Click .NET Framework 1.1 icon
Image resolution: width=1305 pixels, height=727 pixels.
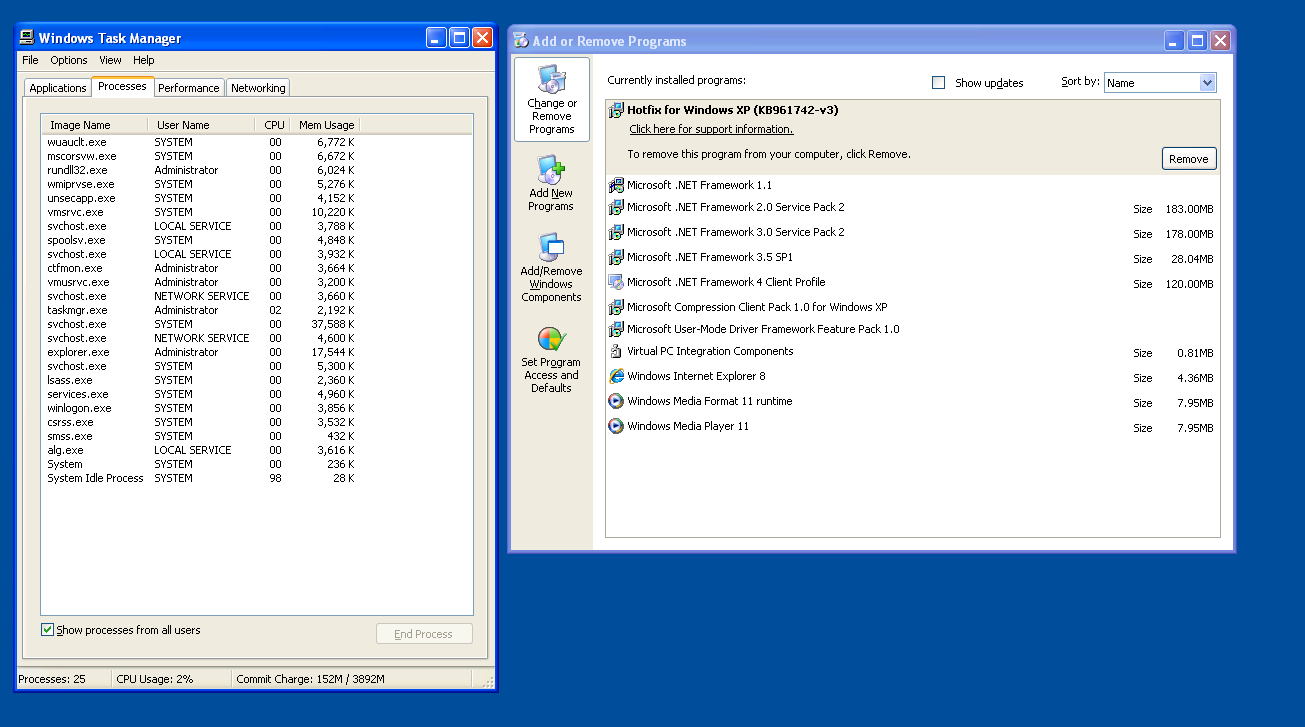(617, 185)
